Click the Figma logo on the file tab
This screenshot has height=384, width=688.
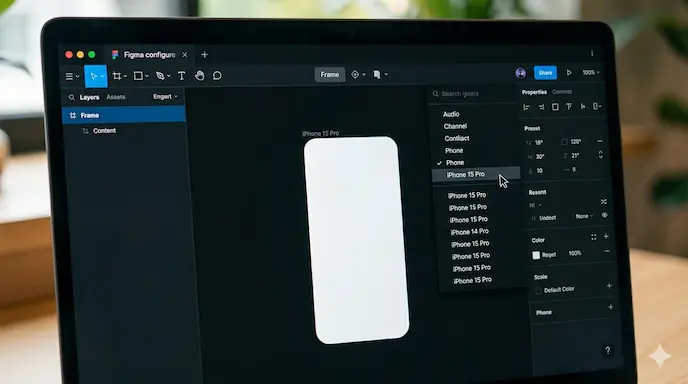click(x=115, y=54)
